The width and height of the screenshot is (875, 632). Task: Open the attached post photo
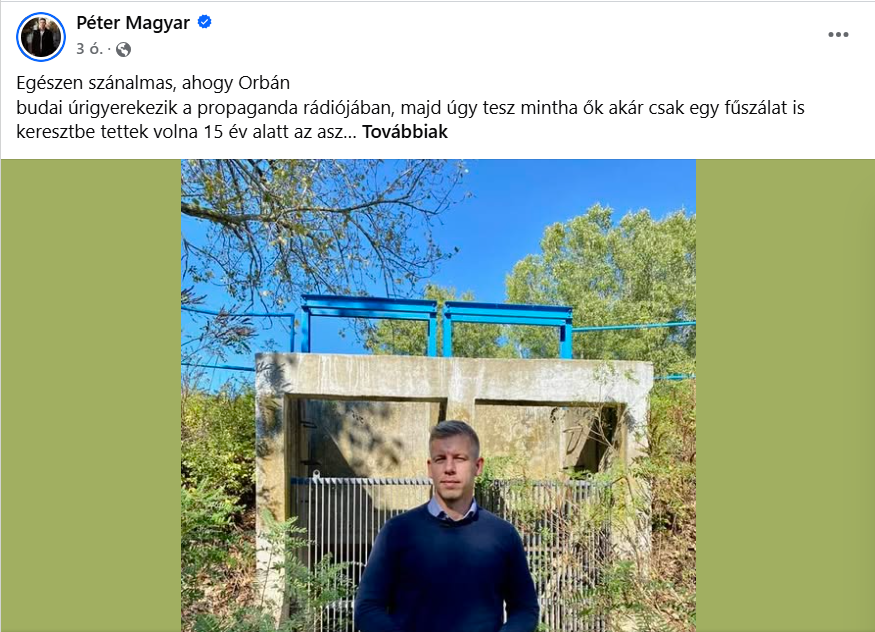[x=438, y=395]
